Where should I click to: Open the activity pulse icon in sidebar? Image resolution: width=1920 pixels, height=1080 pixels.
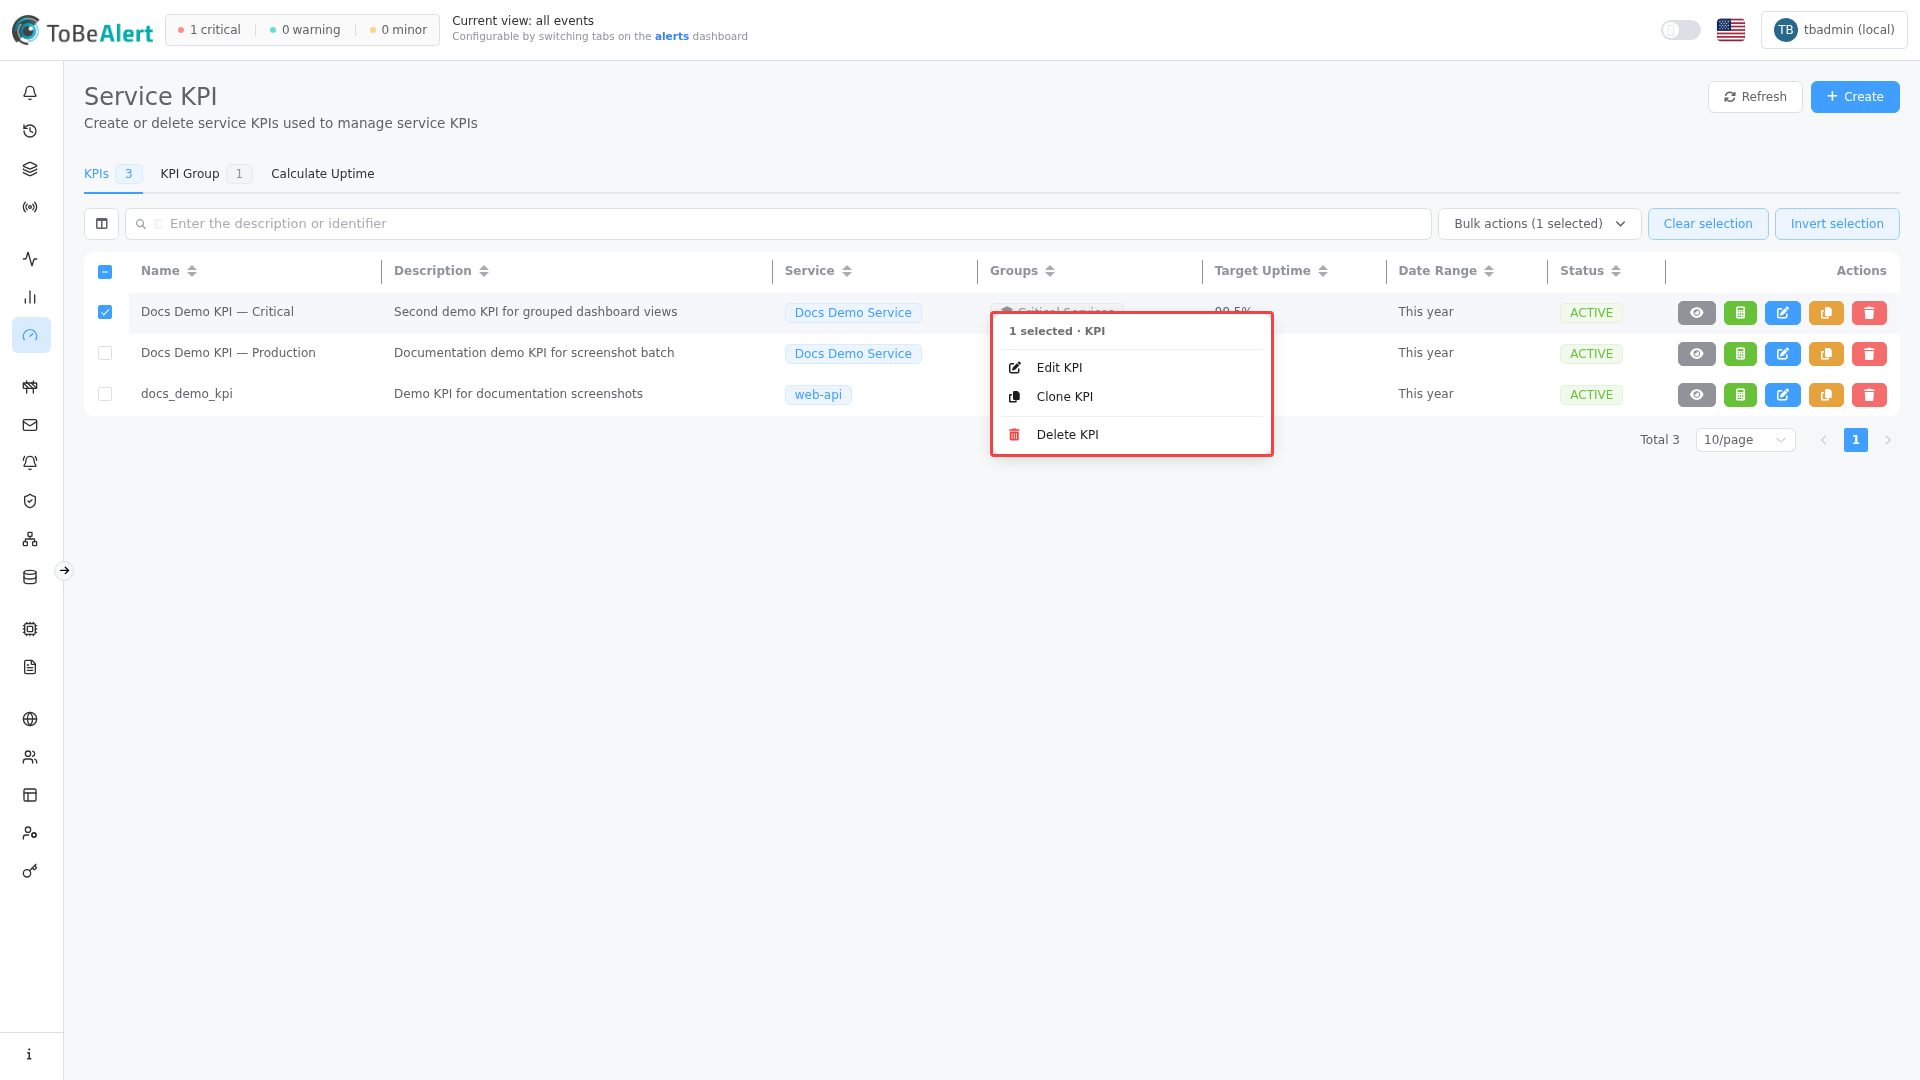tap(30, 259)
